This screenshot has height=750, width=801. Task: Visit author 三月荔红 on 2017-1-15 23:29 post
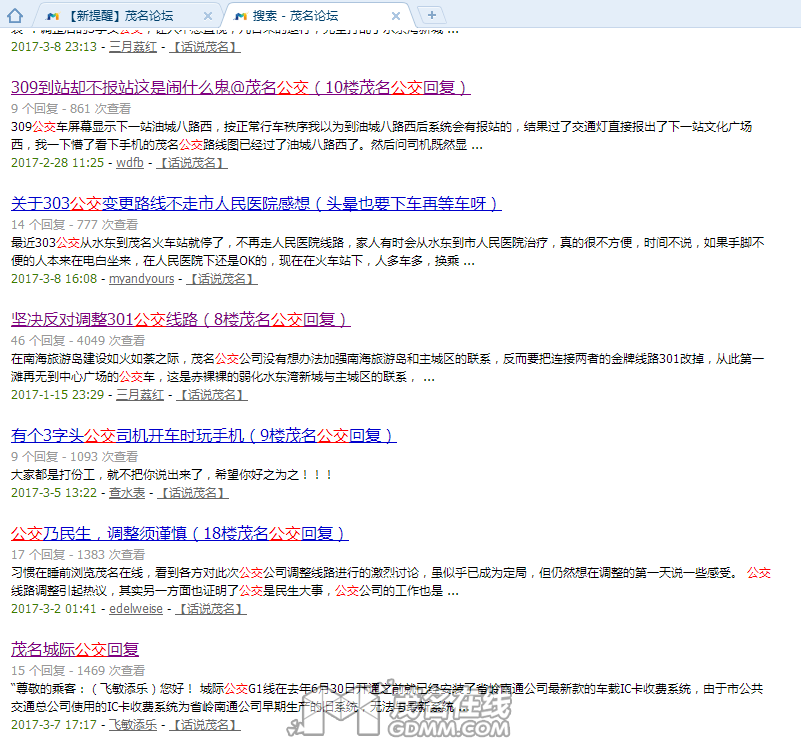pos(140,394)
